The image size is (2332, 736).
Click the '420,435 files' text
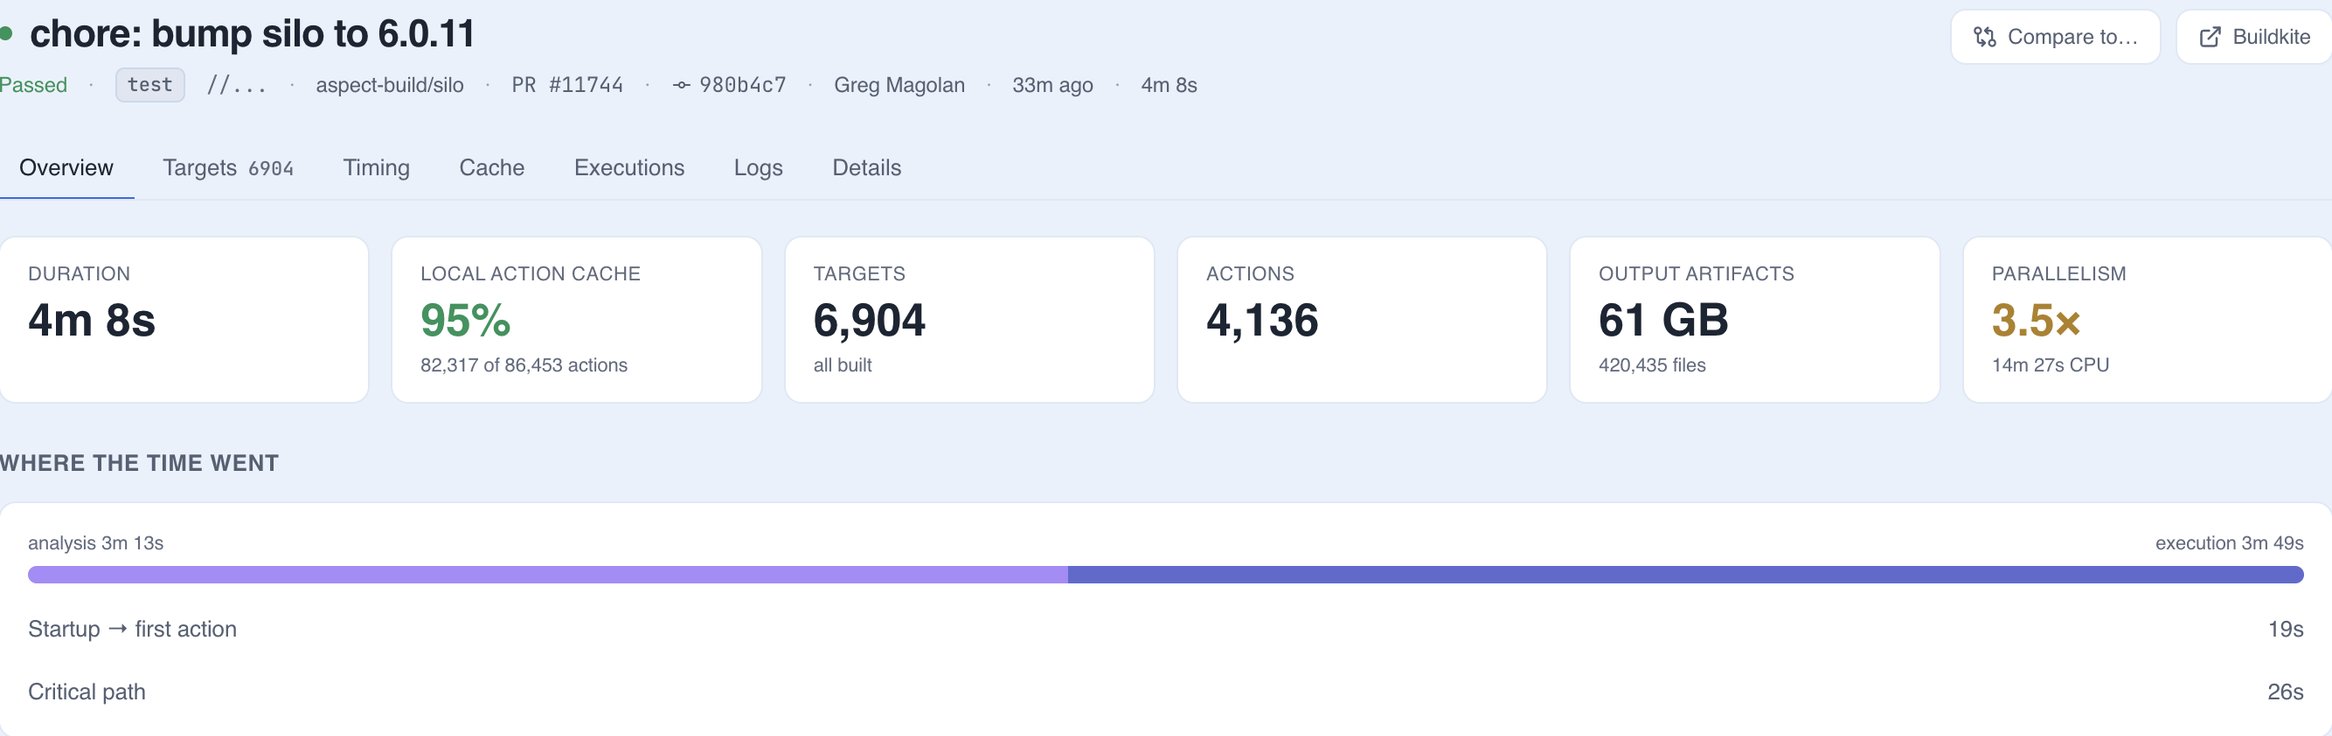point(1652,365)
